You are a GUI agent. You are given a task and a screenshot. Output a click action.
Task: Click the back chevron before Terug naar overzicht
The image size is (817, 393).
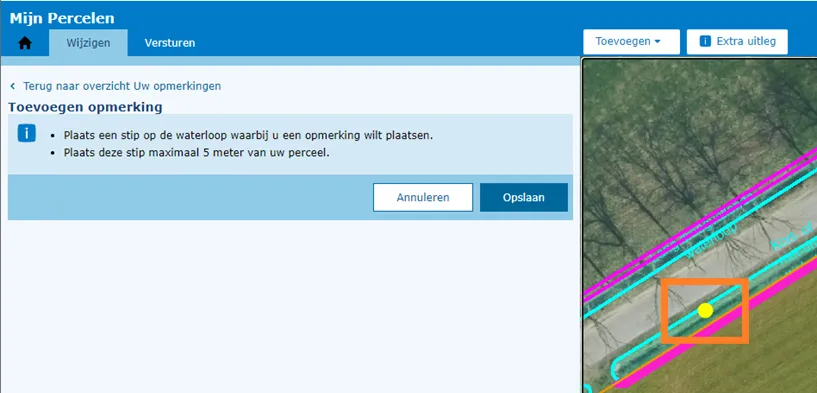tap(13, 86)
